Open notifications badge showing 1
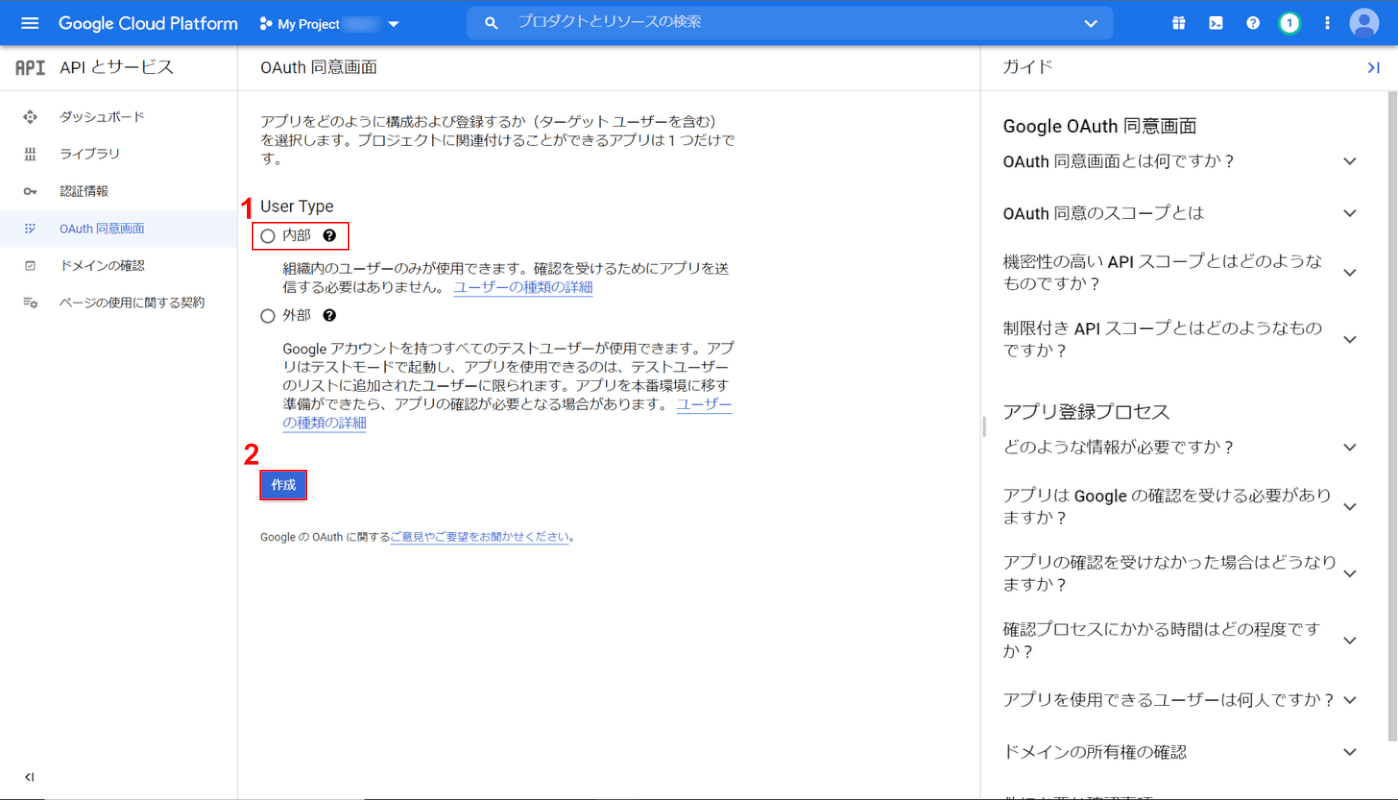Viewport: 1398px width, 800px height. [1290, 23]
